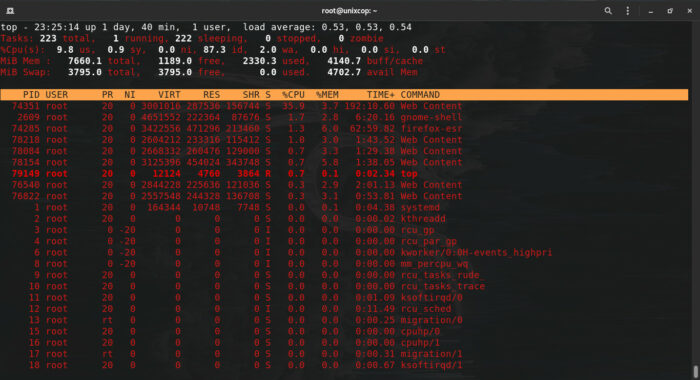Open the terminal search magnifier icon
This screenshot has width=700, height=380.
pyautogui.click(x=608, y=11)
